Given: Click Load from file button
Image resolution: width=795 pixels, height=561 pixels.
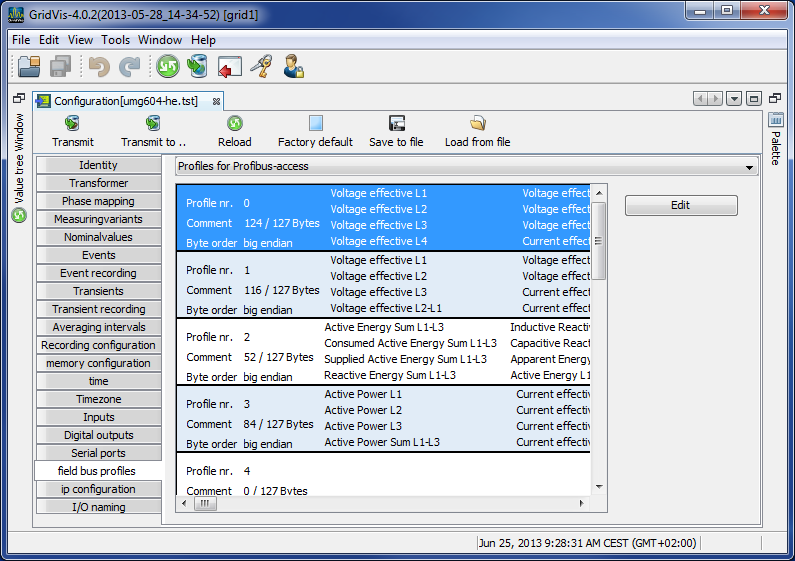Looking at the screenshot, I should [477, 131].
